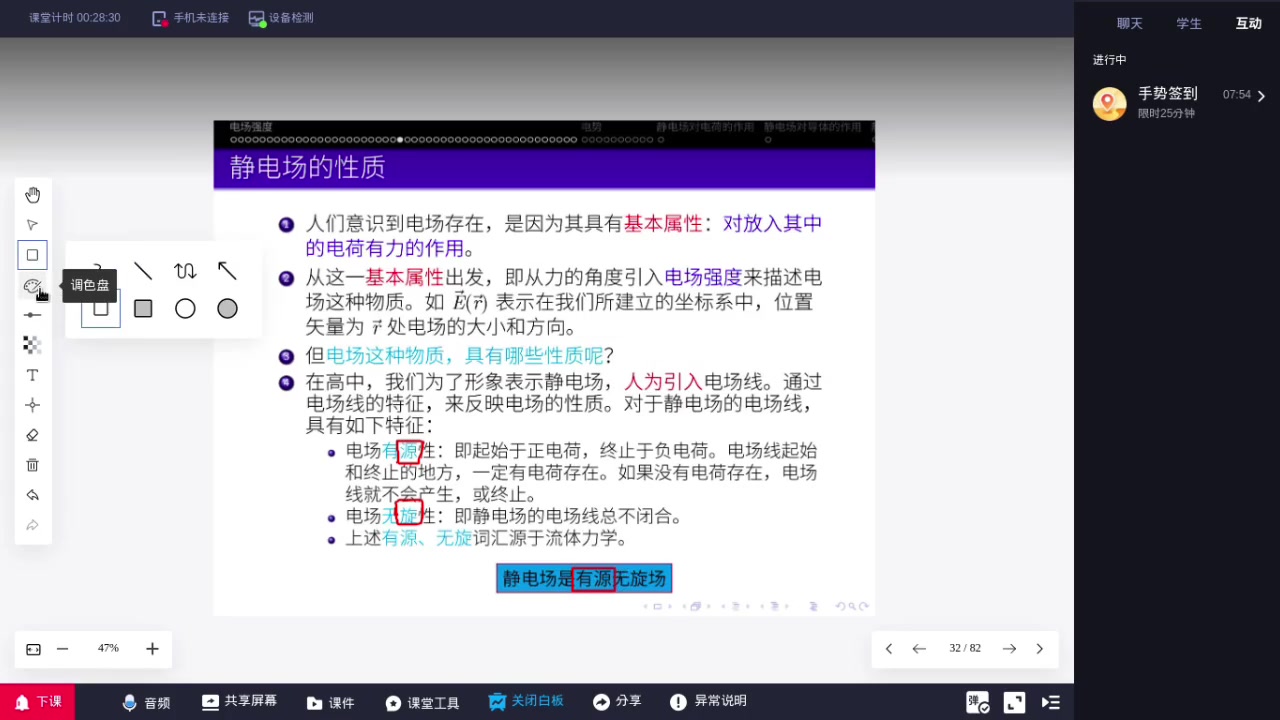The width and height of the screenshot is (1280, 720).
Task: Select the checkered mosaic tool
Action: [x=32, y=345]
